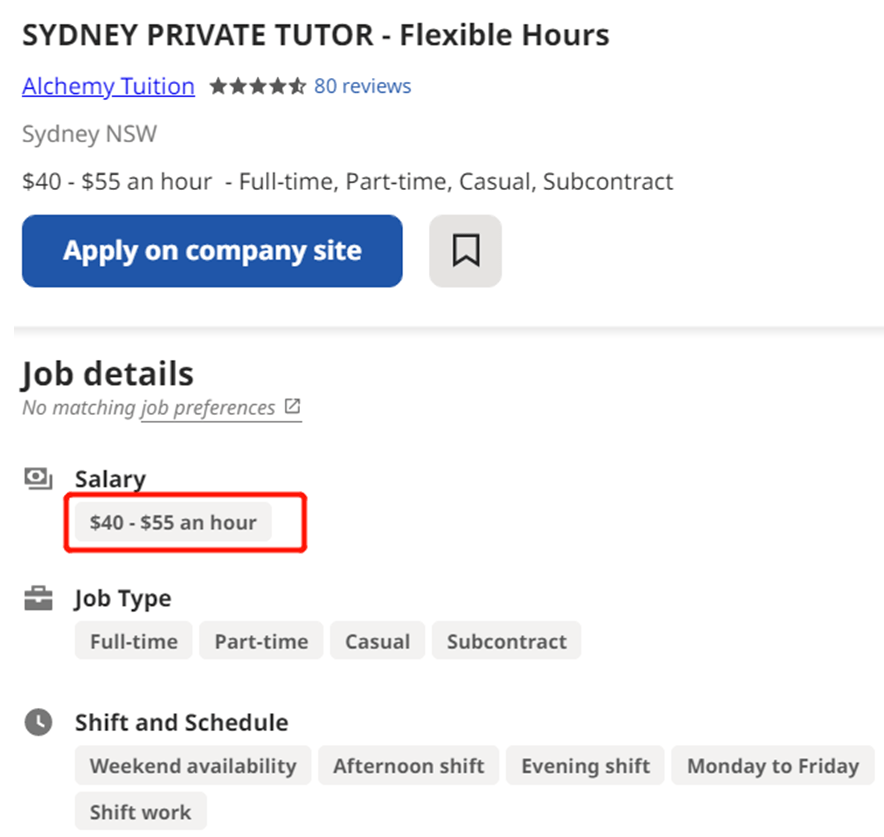Viewport: 884px width, 837px height.
Task: Click the Job Type briefcase icon
Action: click(38, 598)
